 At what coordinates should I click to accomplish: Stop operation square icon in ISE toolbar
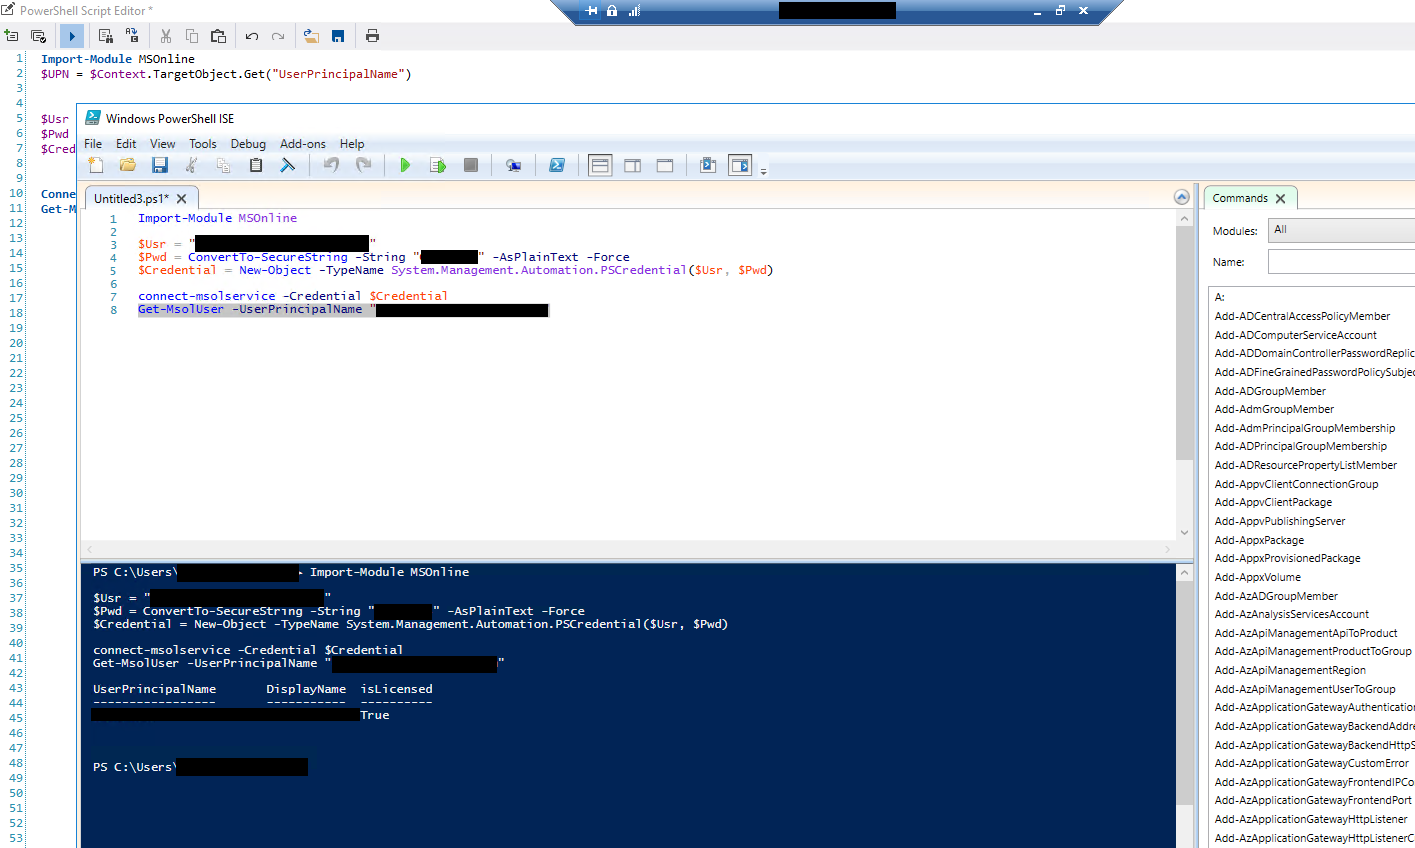(x=471, y=165)
